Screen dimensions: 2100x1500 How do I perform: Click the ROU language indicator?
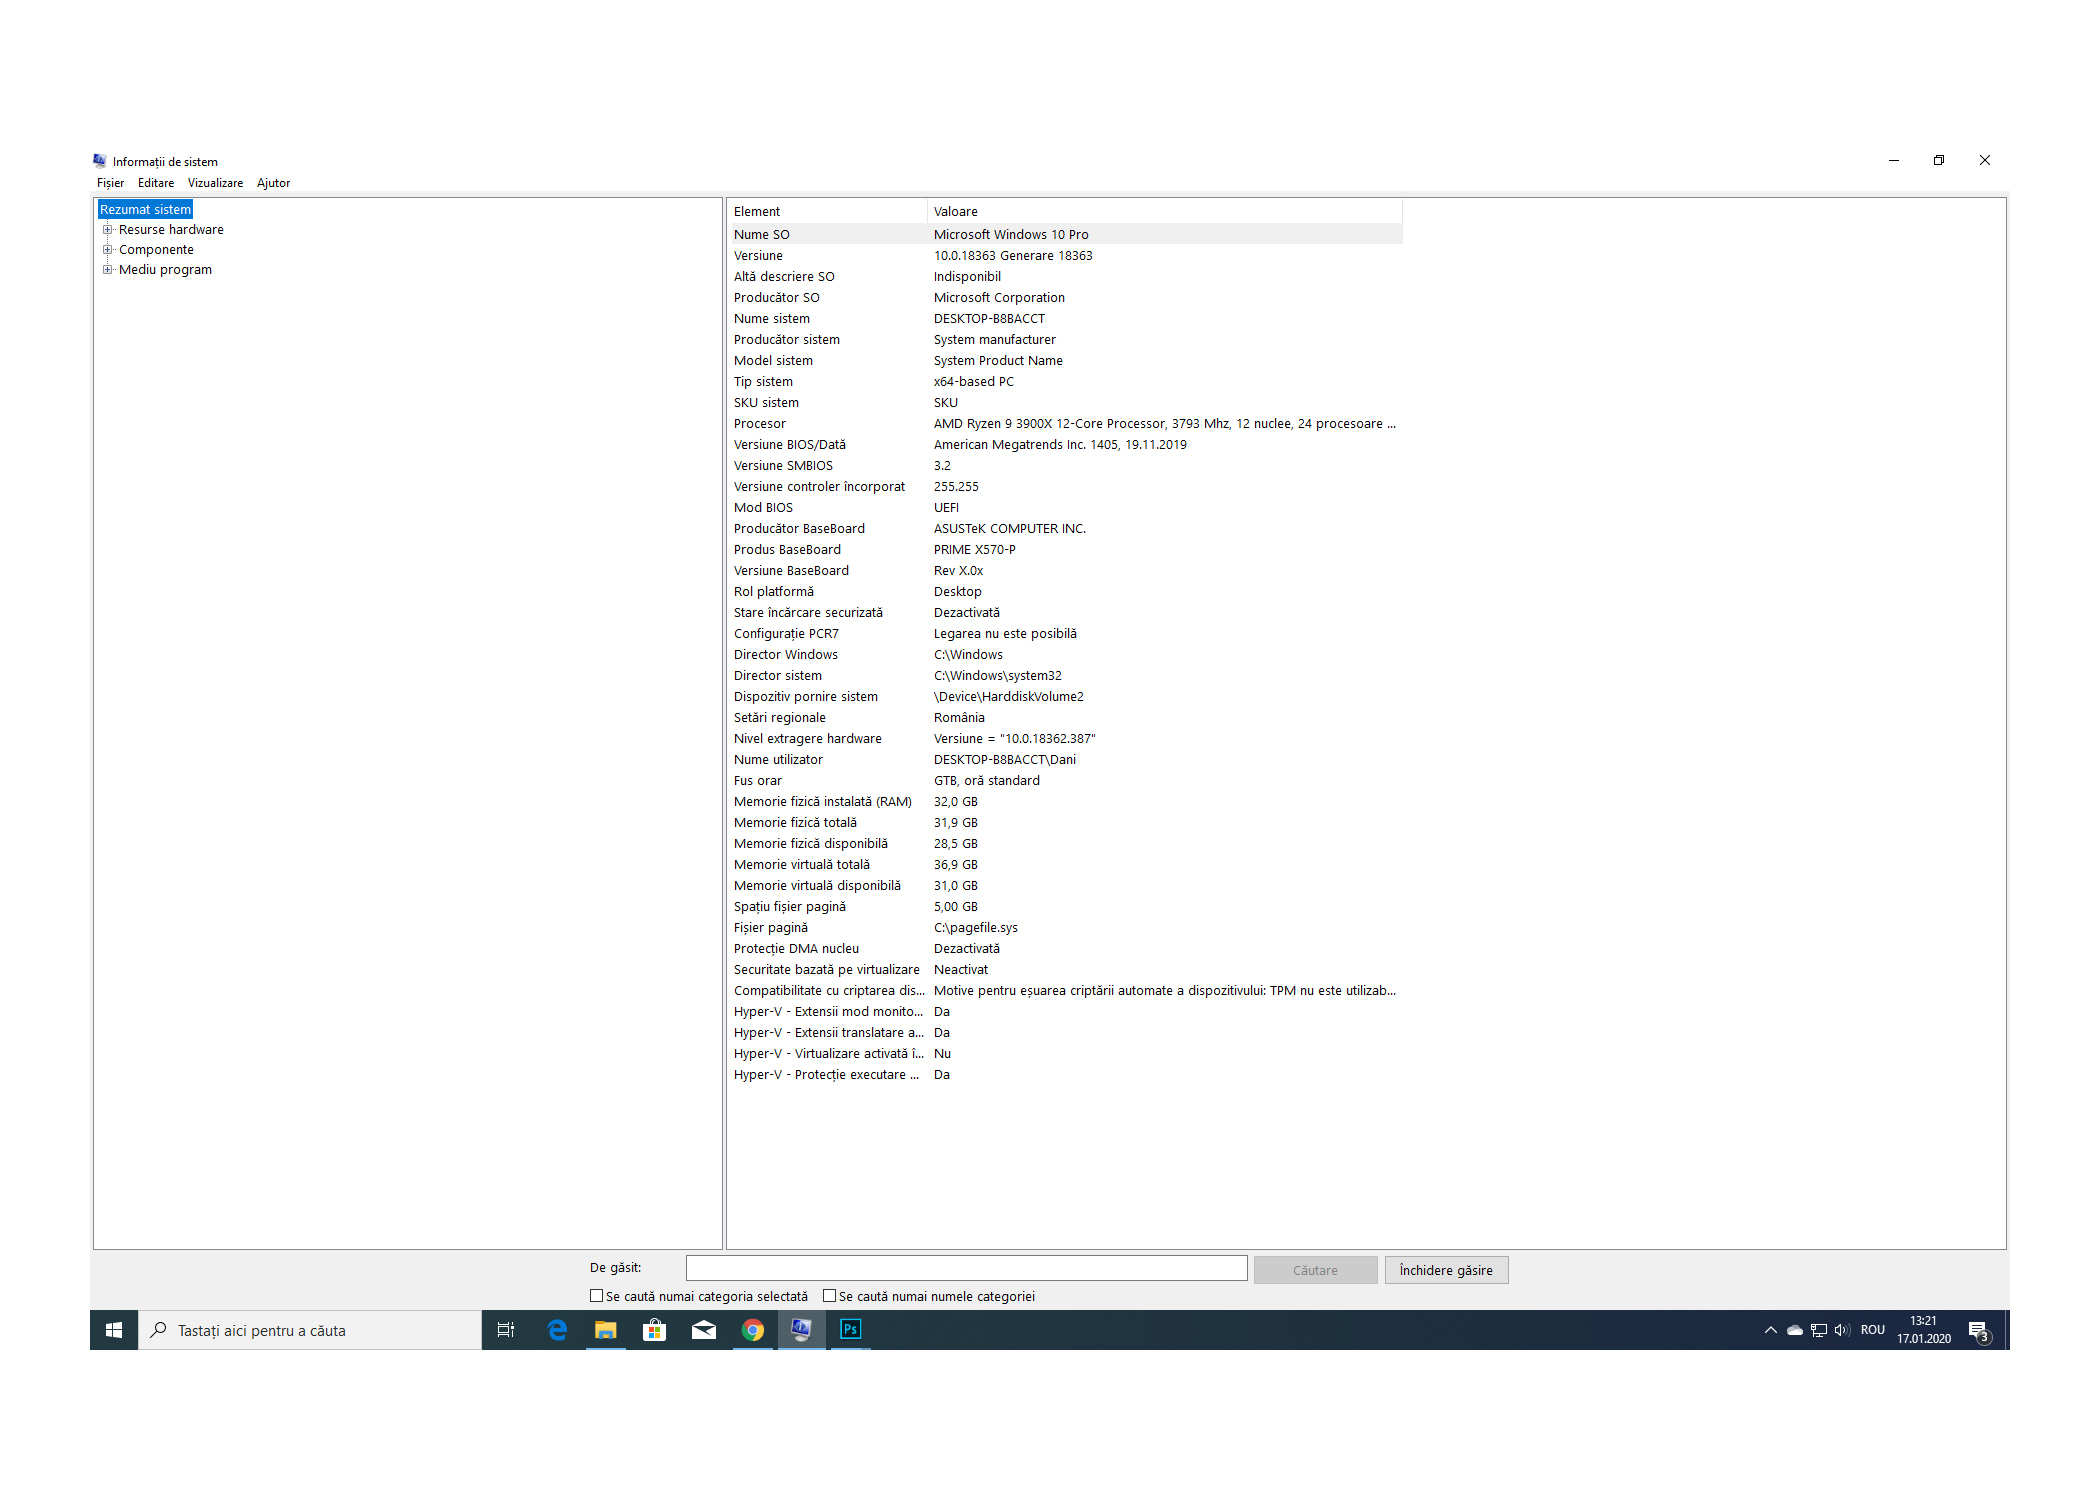[1873, 1330]
